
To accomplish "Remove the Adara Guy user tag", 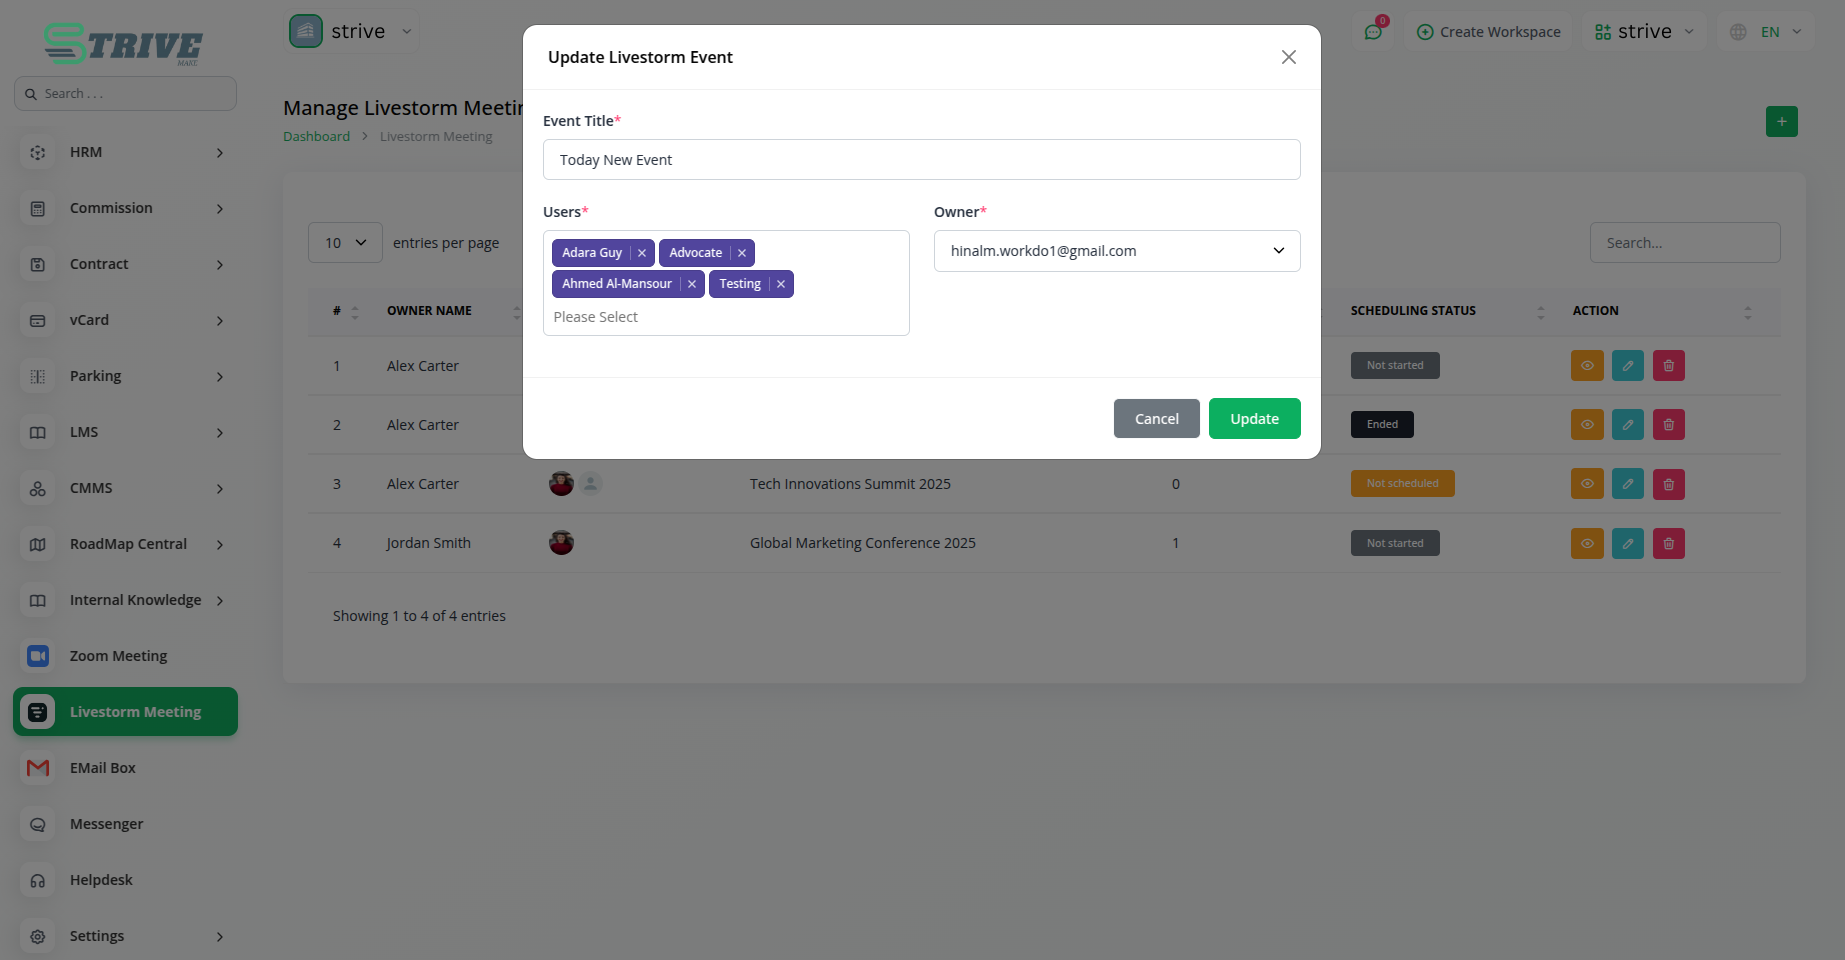I will (642, 253).
